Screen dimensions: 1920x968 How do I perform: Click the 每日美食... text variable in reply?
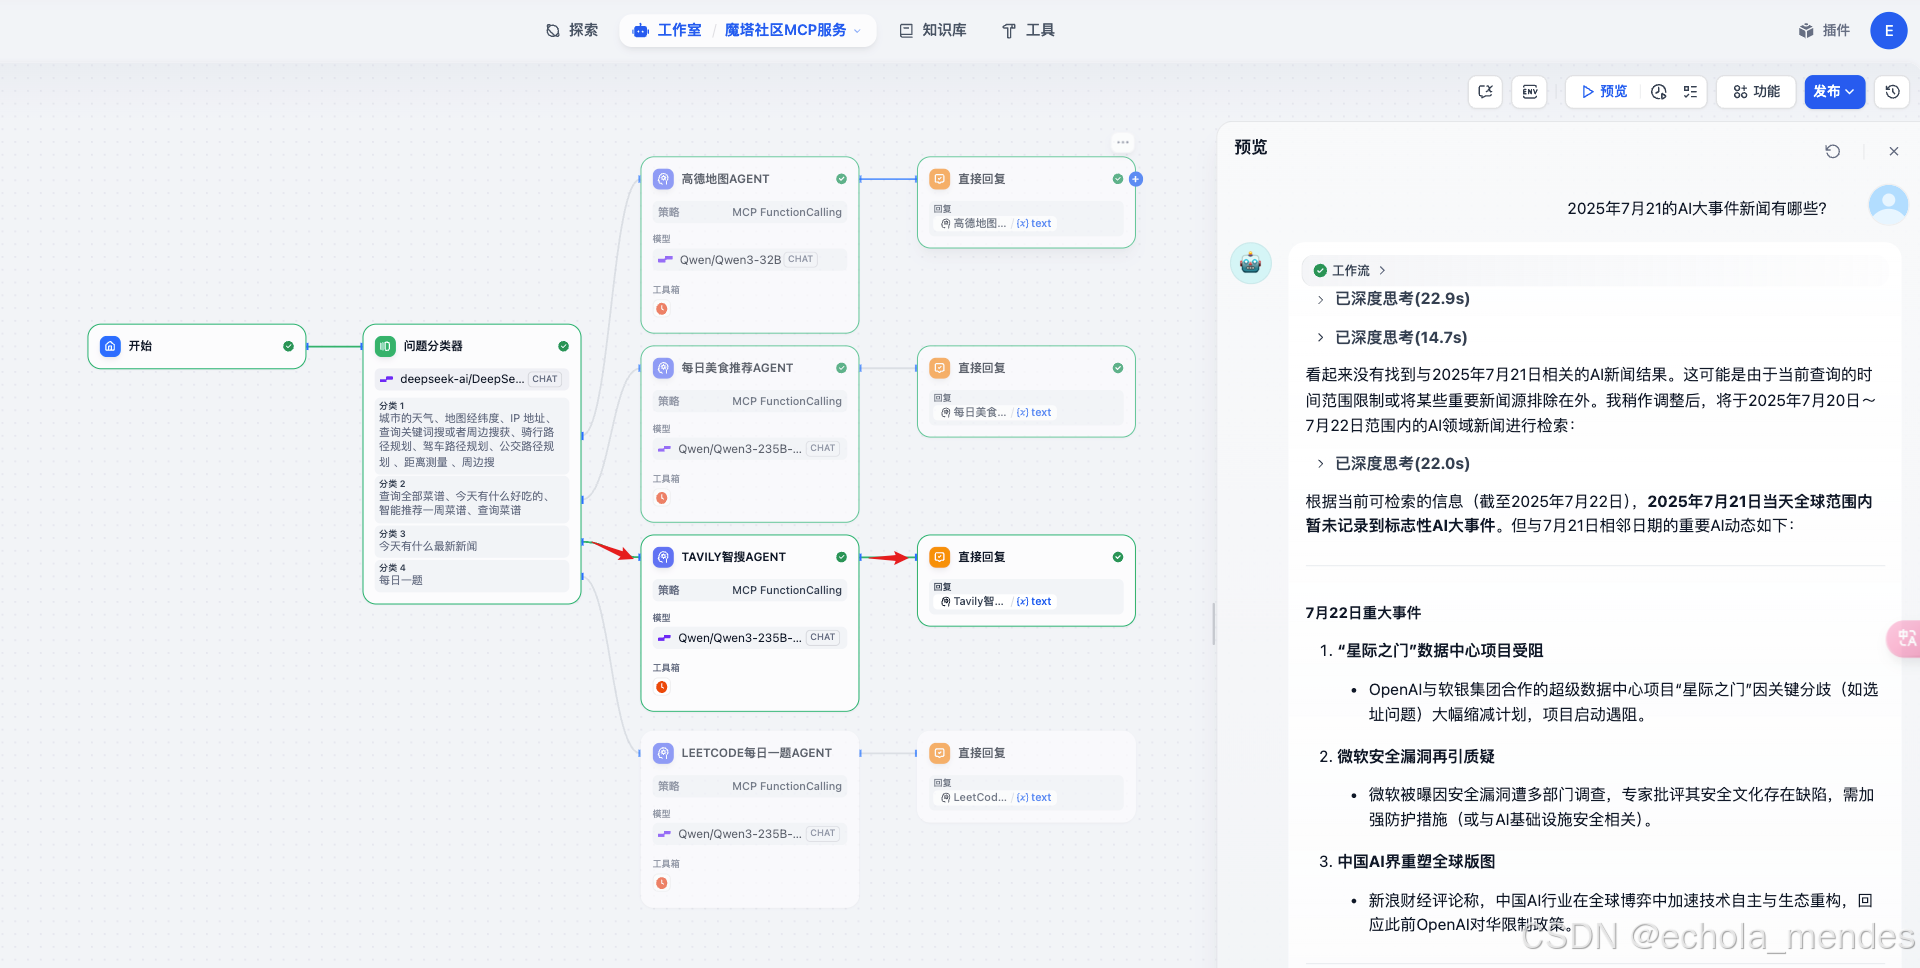pos(996,412)
